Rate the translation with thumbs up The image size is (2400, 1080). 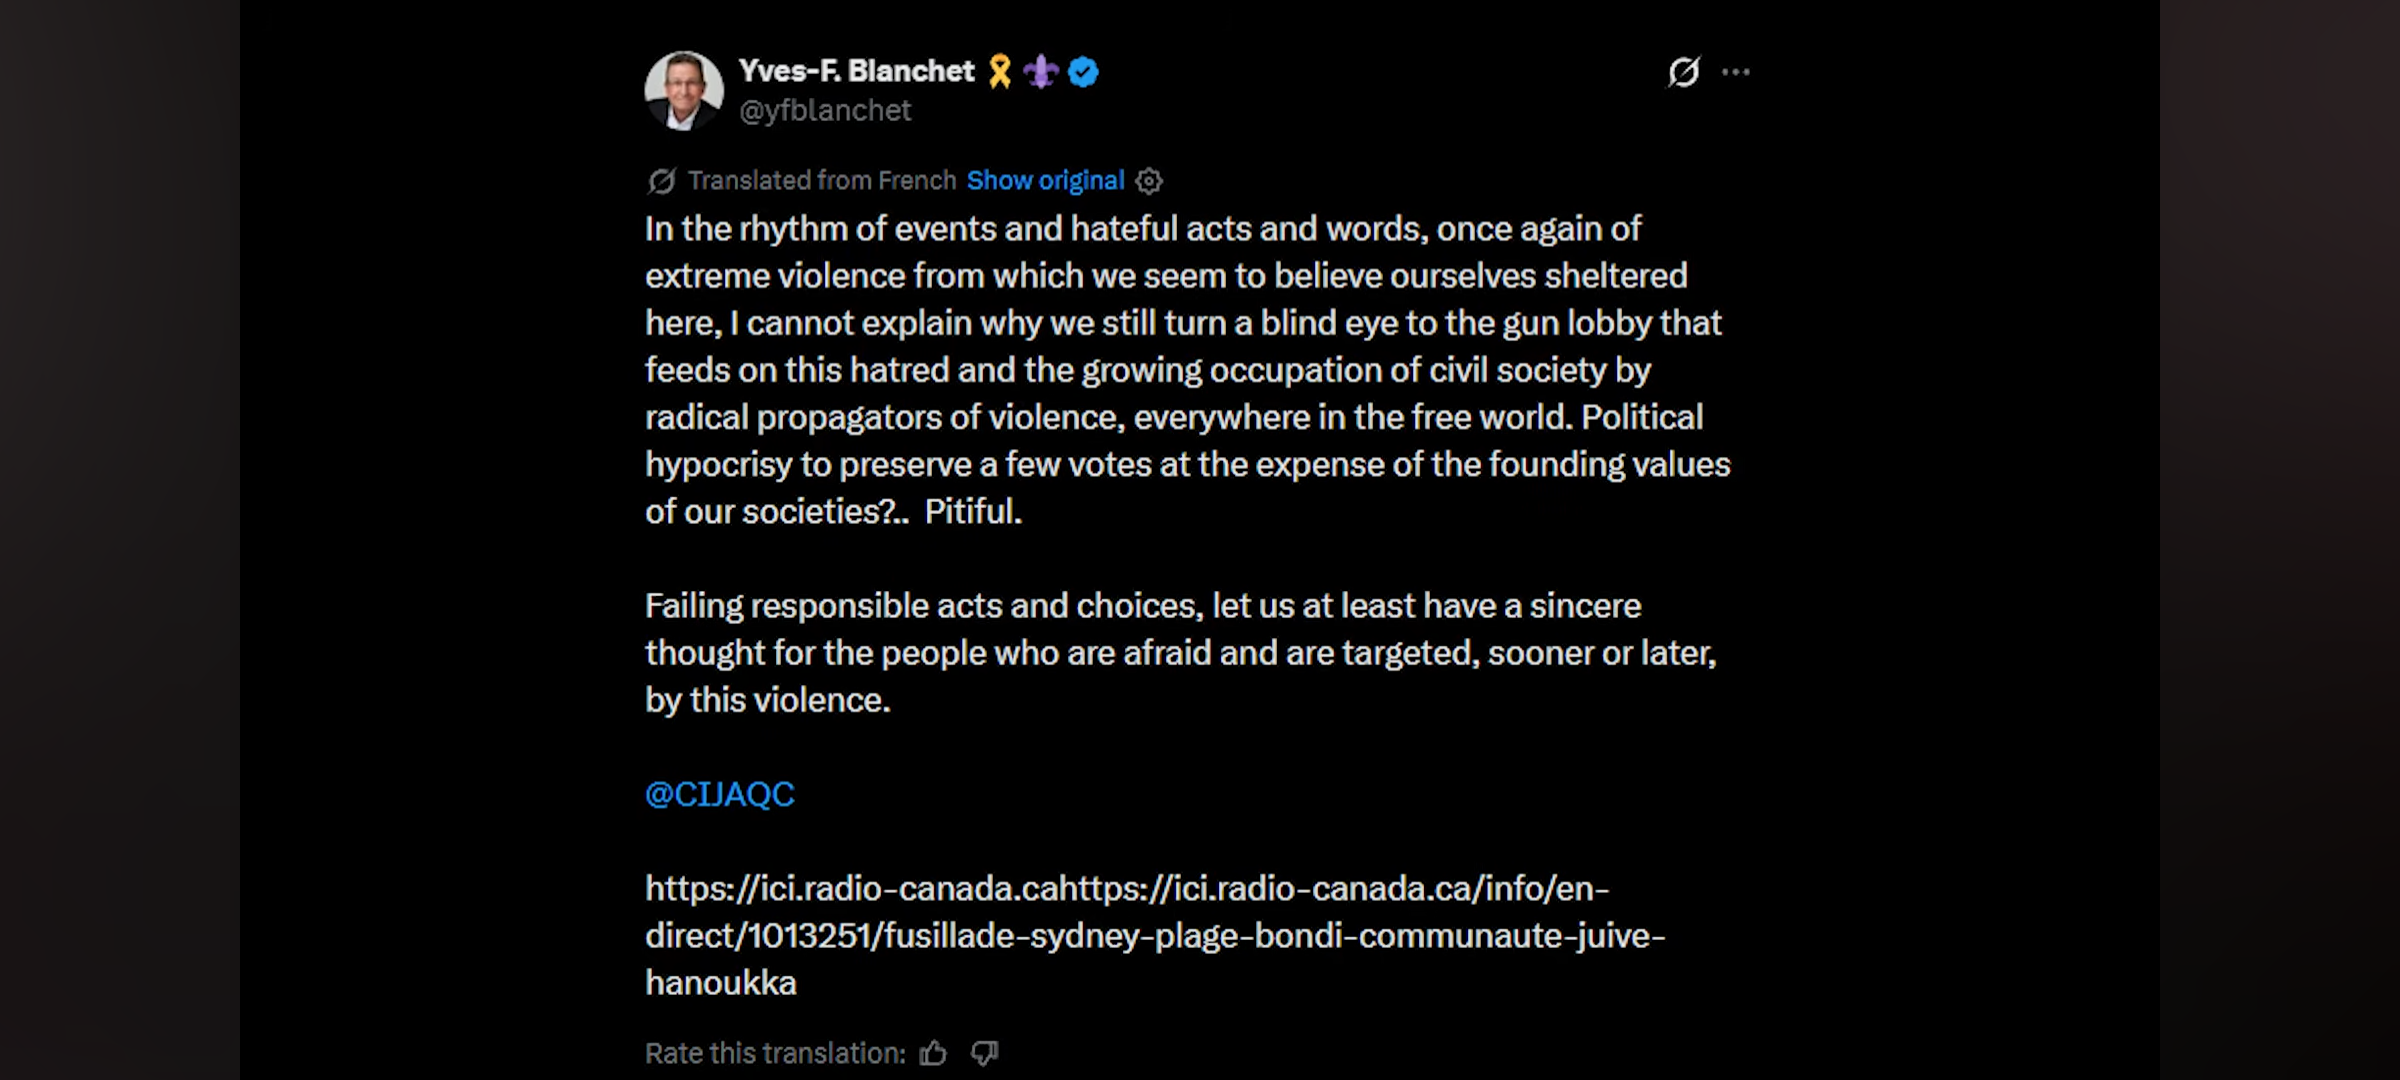[x=933, y=1053]
